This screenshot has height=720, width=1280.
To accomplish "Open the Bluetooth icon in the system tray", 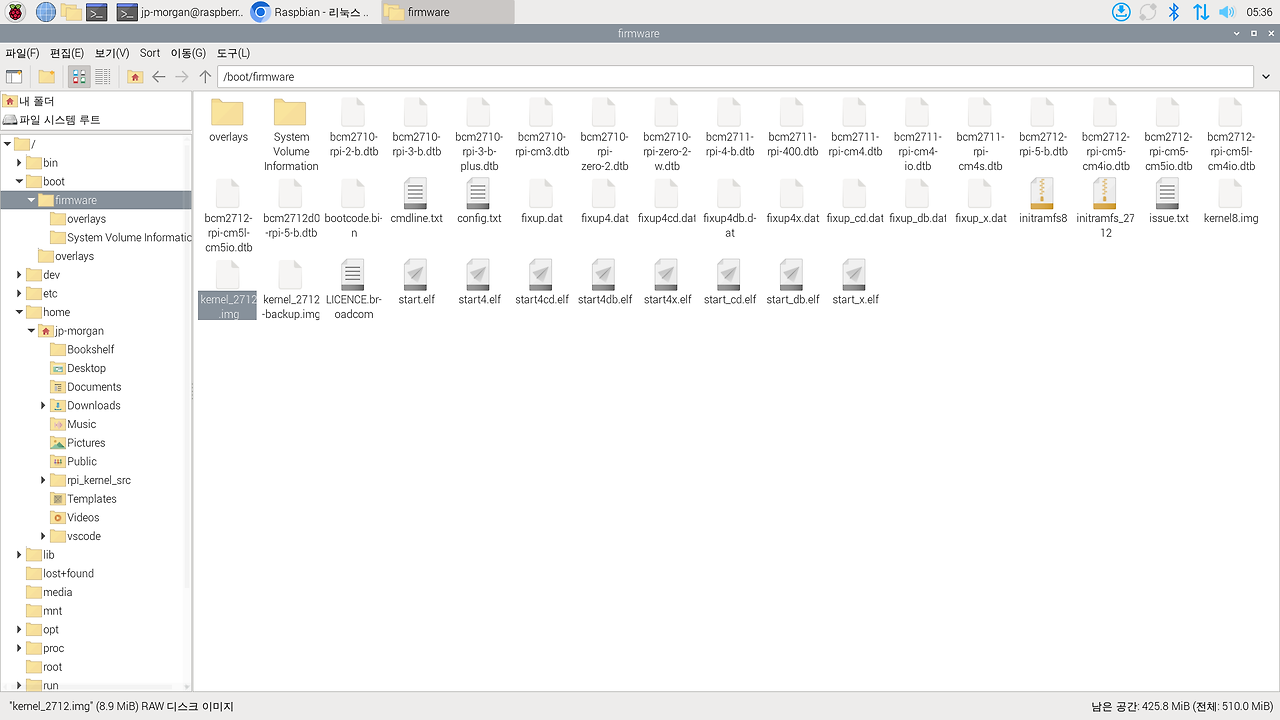I will coord(1174,11).
